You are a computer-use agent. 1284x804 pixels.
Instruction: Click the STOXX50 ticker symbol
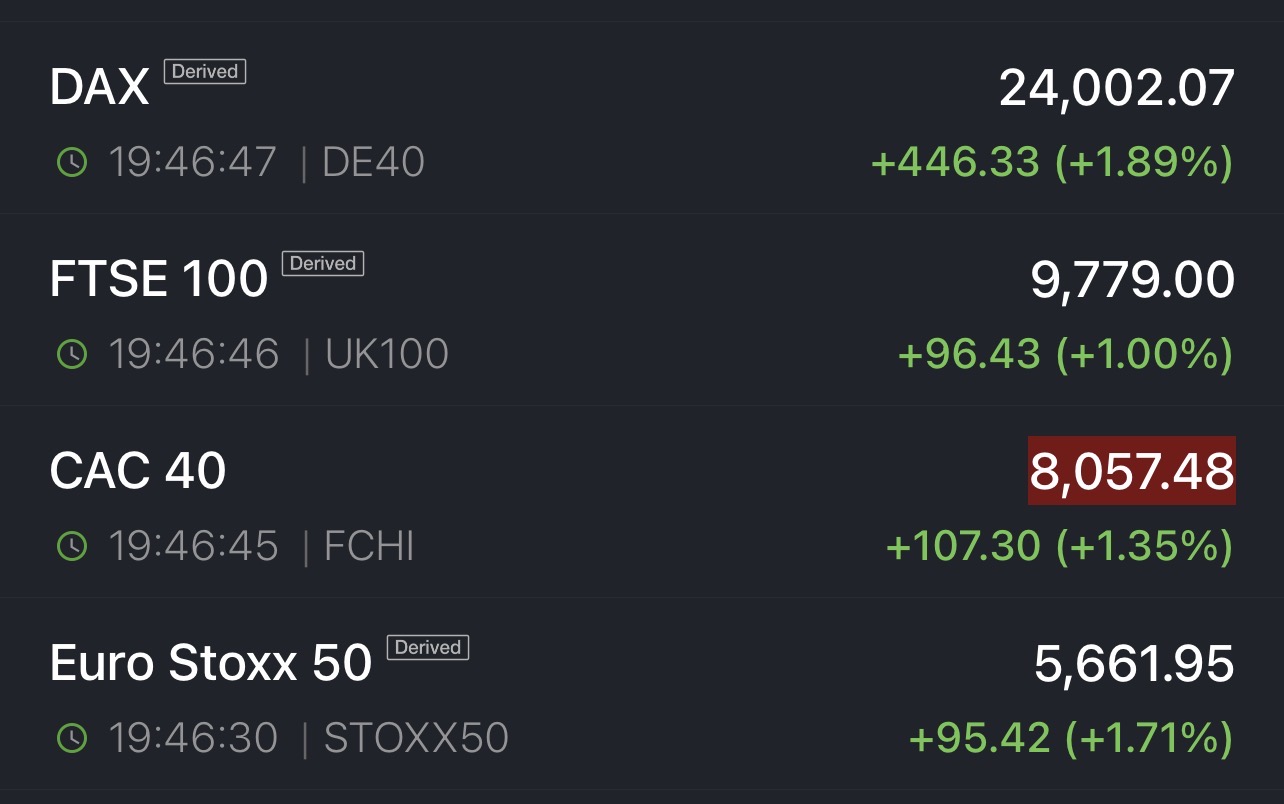click(x=416, y=738)
